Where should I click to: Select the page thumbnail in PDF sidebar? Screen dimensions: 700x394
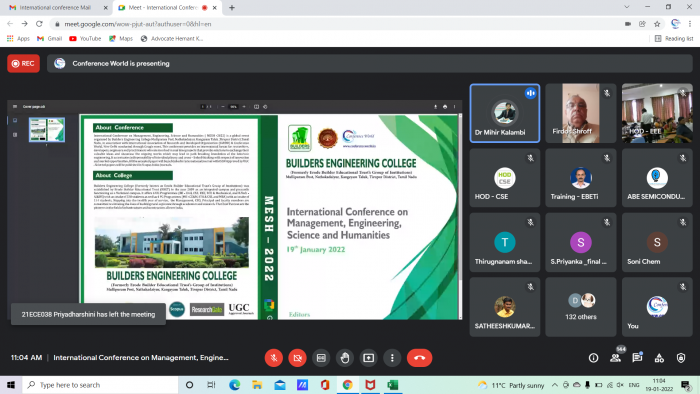pos(47,130)
